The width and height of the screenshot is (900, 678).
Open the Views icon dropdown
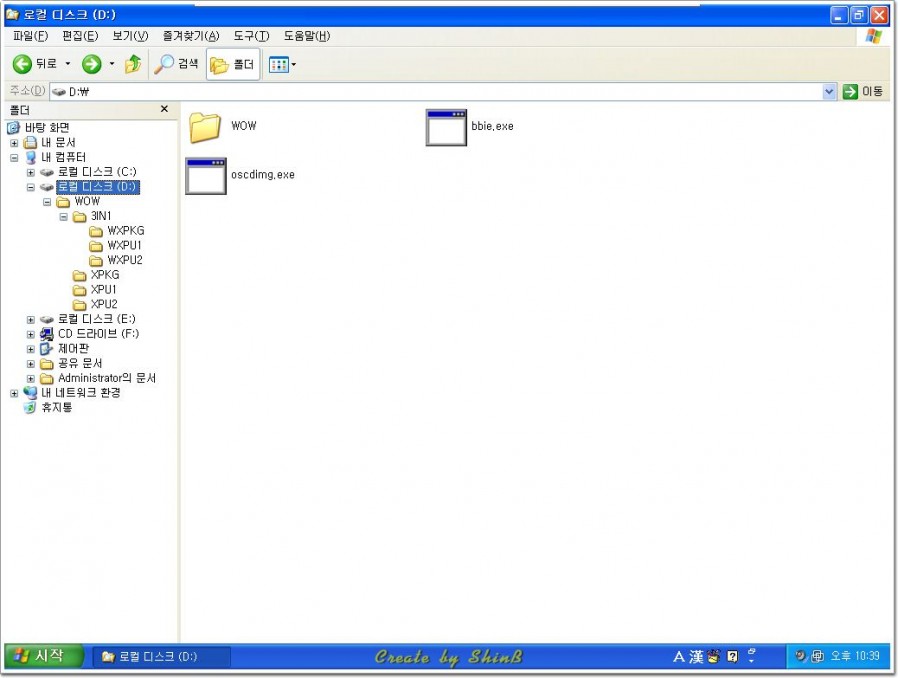(x=282, y=64)
